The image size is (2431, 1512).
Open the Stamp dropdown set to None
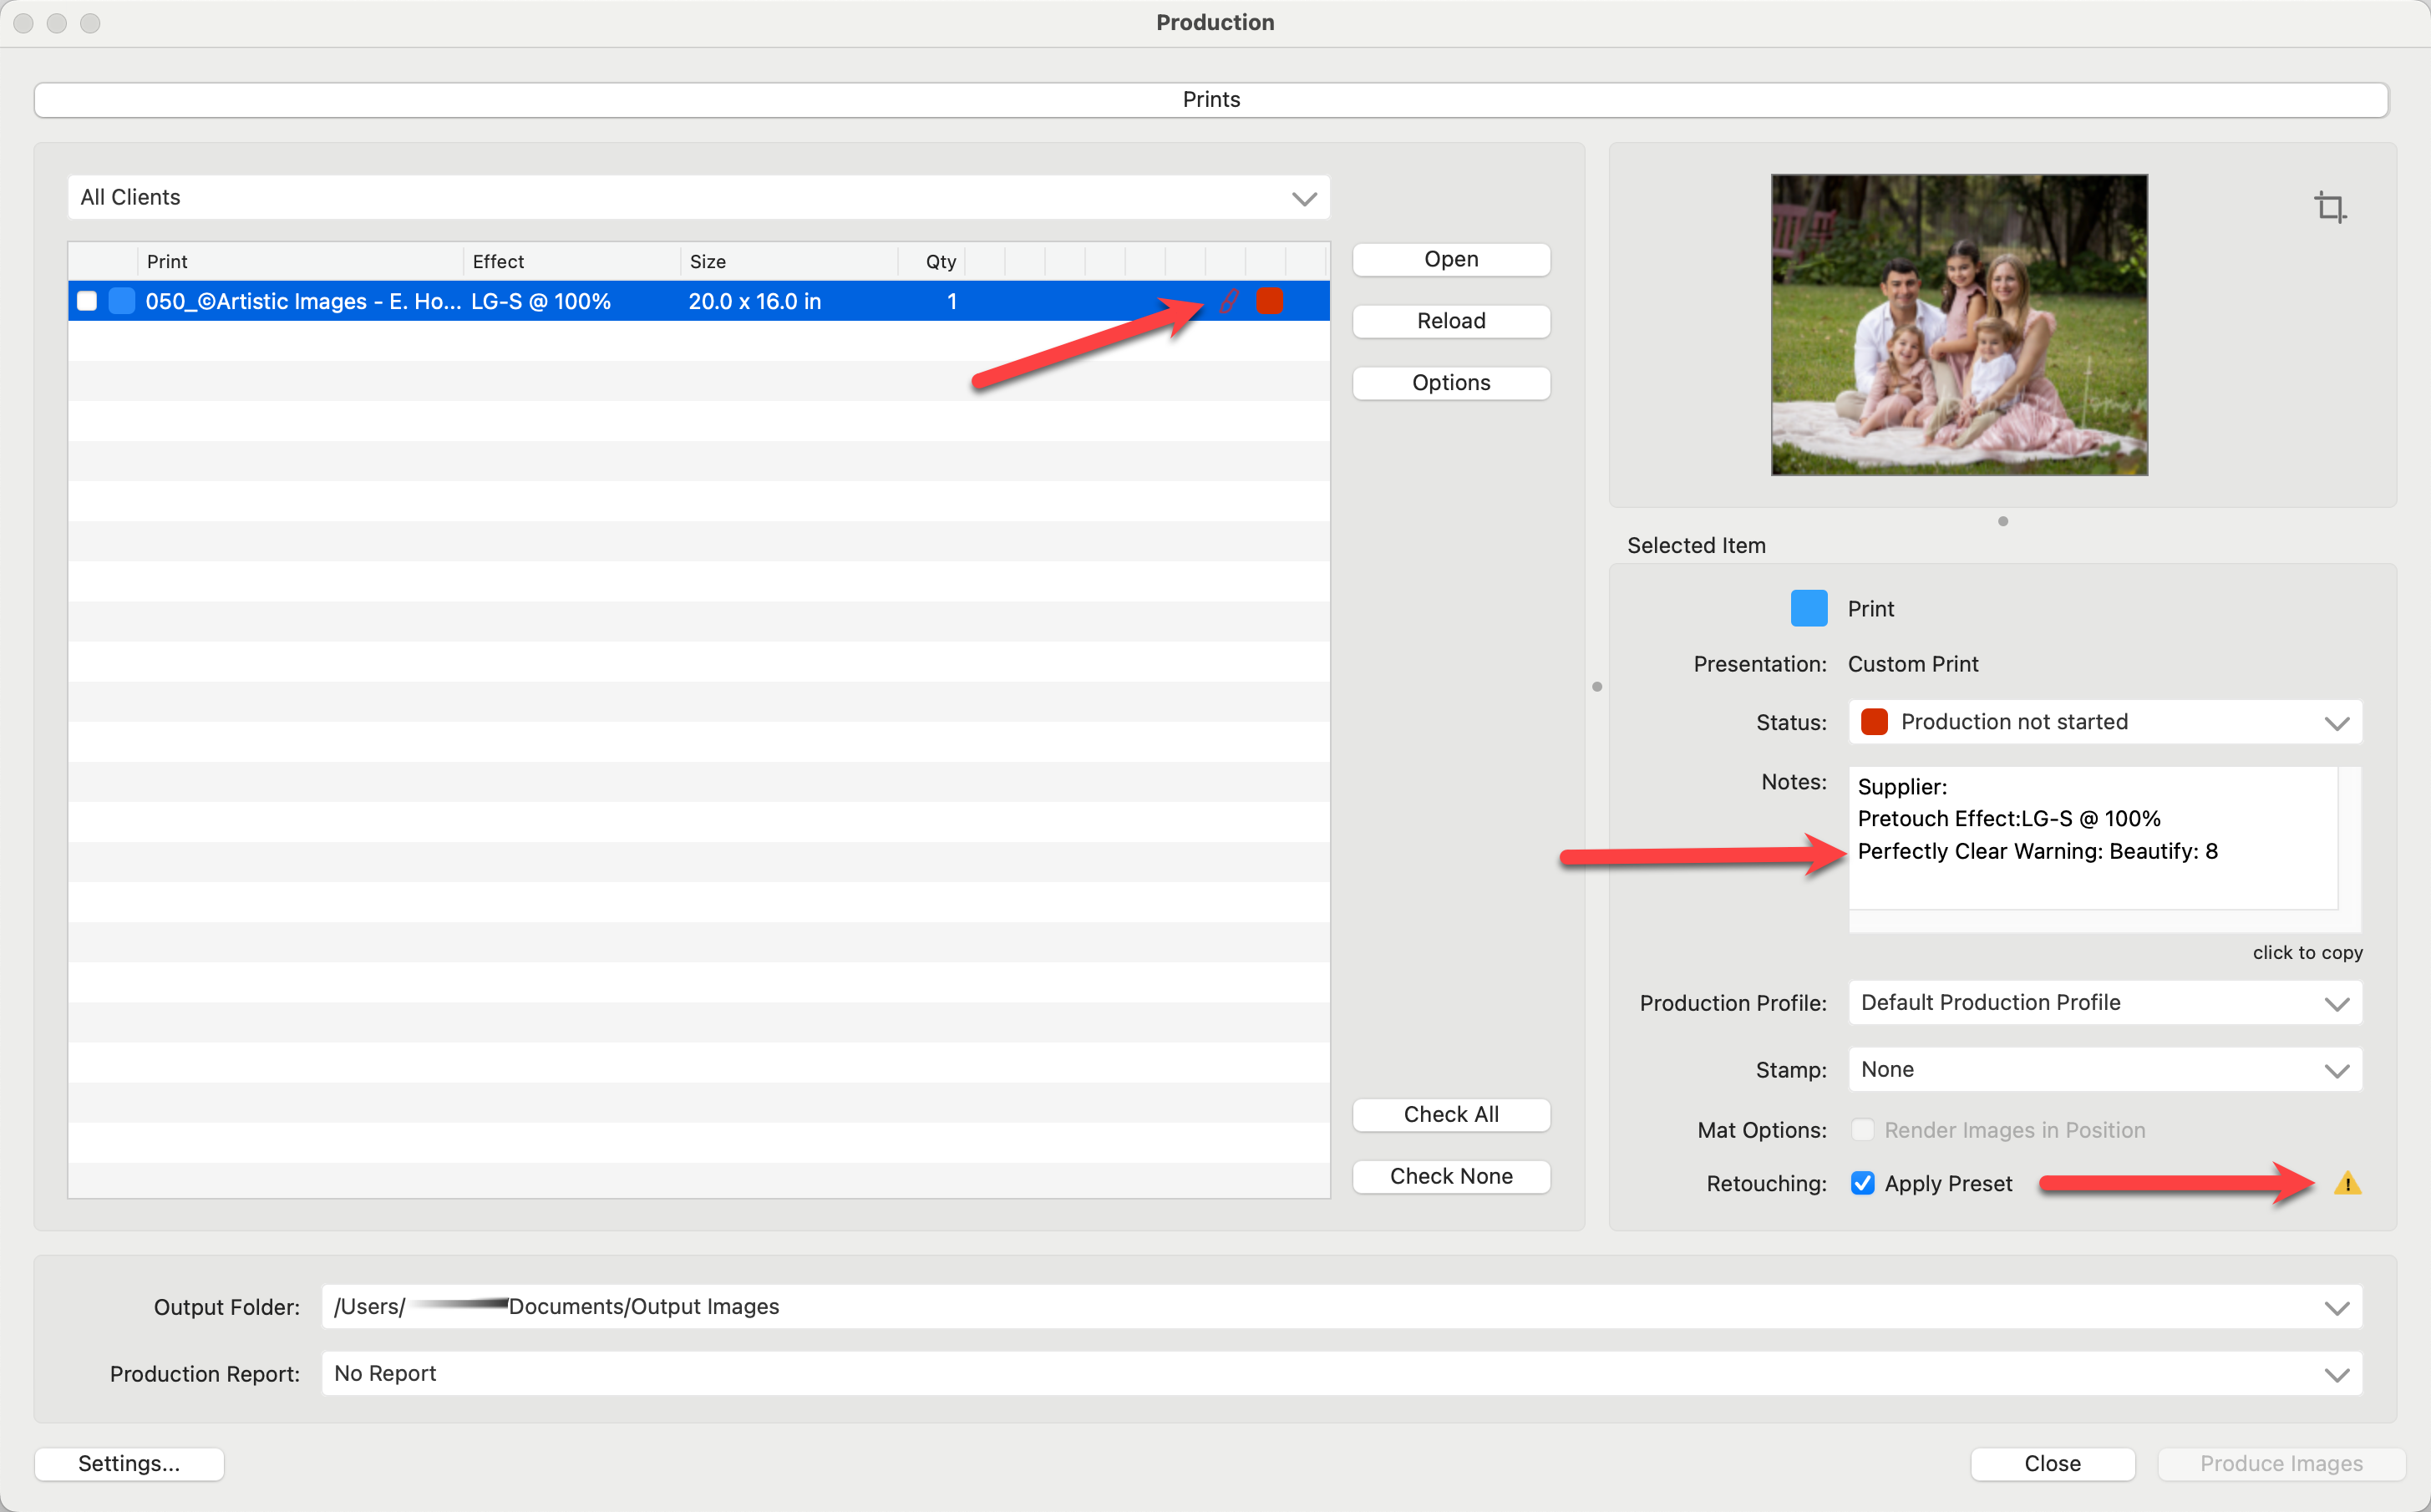(x=2104, y=1069)
